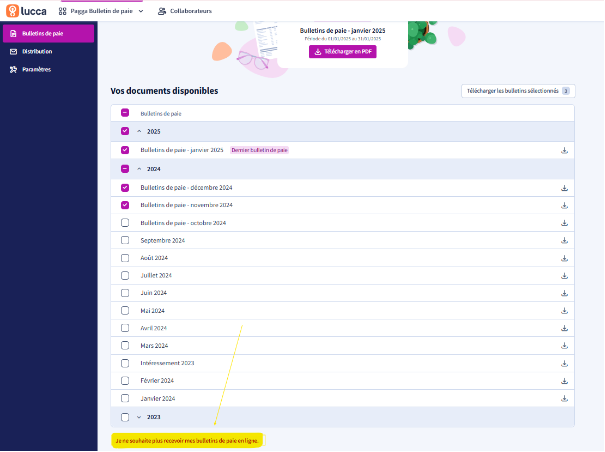The image size is (605, 452).
Task: Click download icon for Janvier 2024
Action: (564, 398)
